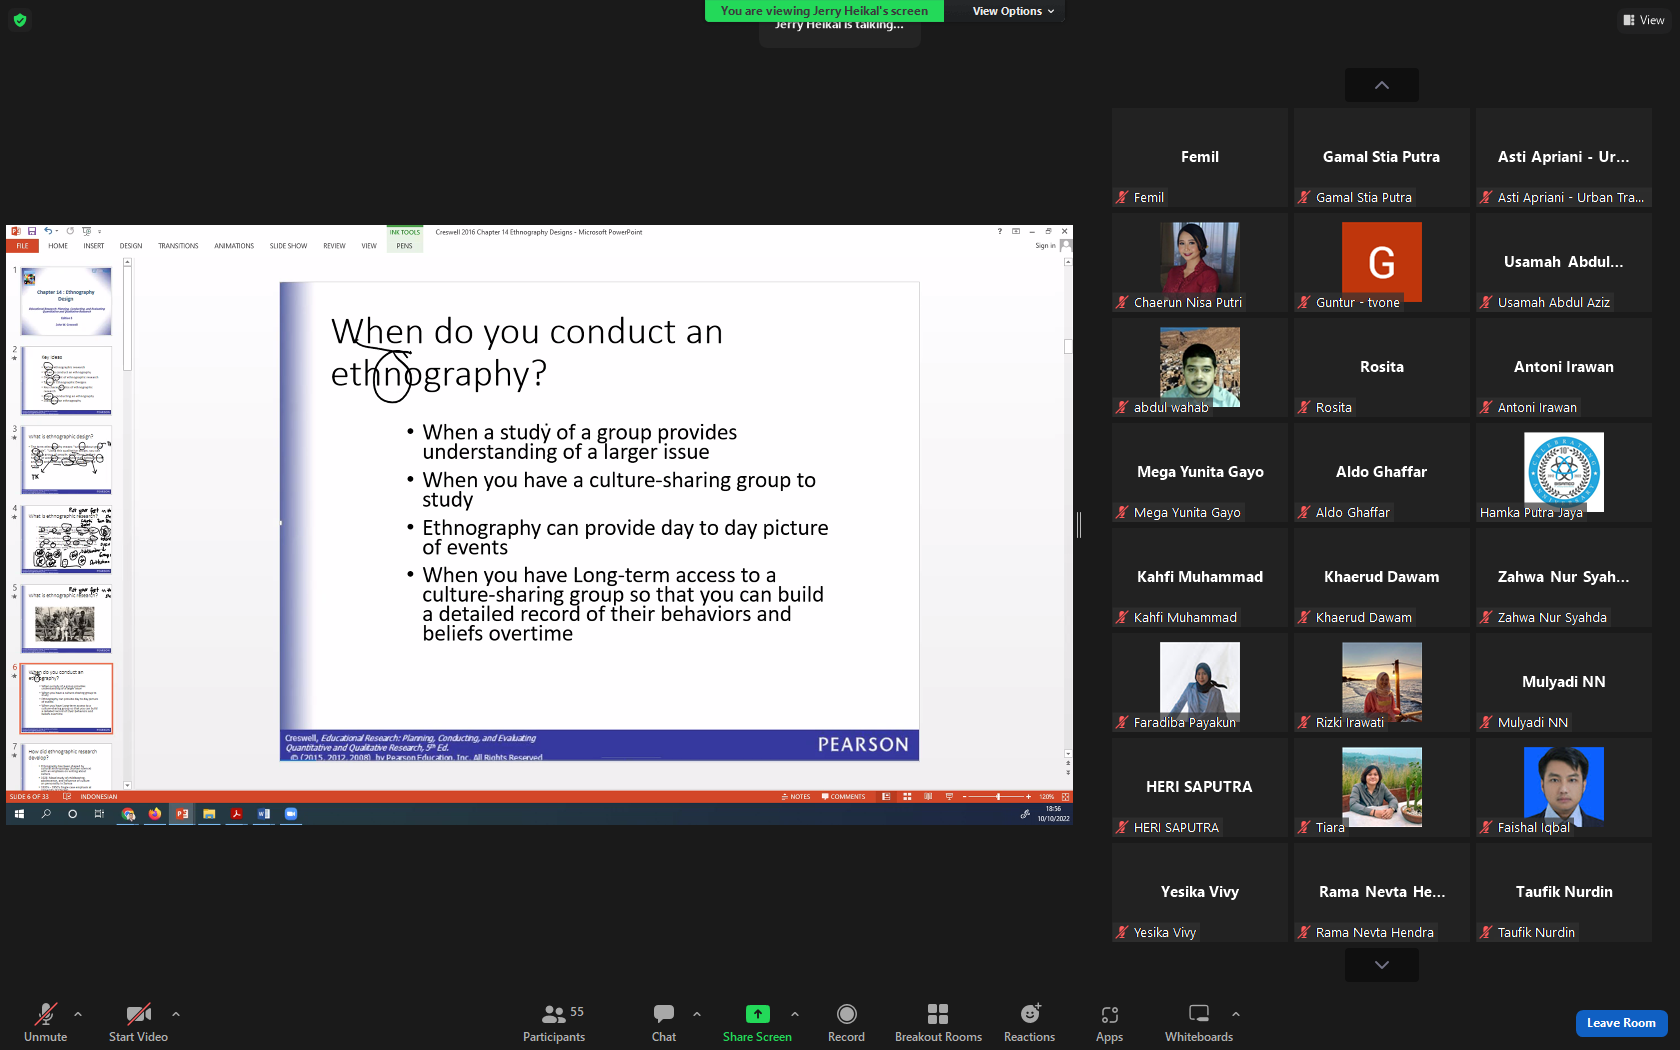This screenshot has width=1680, height=1050.
Task: Open the Participants panel
Action: pos(554,1022)
